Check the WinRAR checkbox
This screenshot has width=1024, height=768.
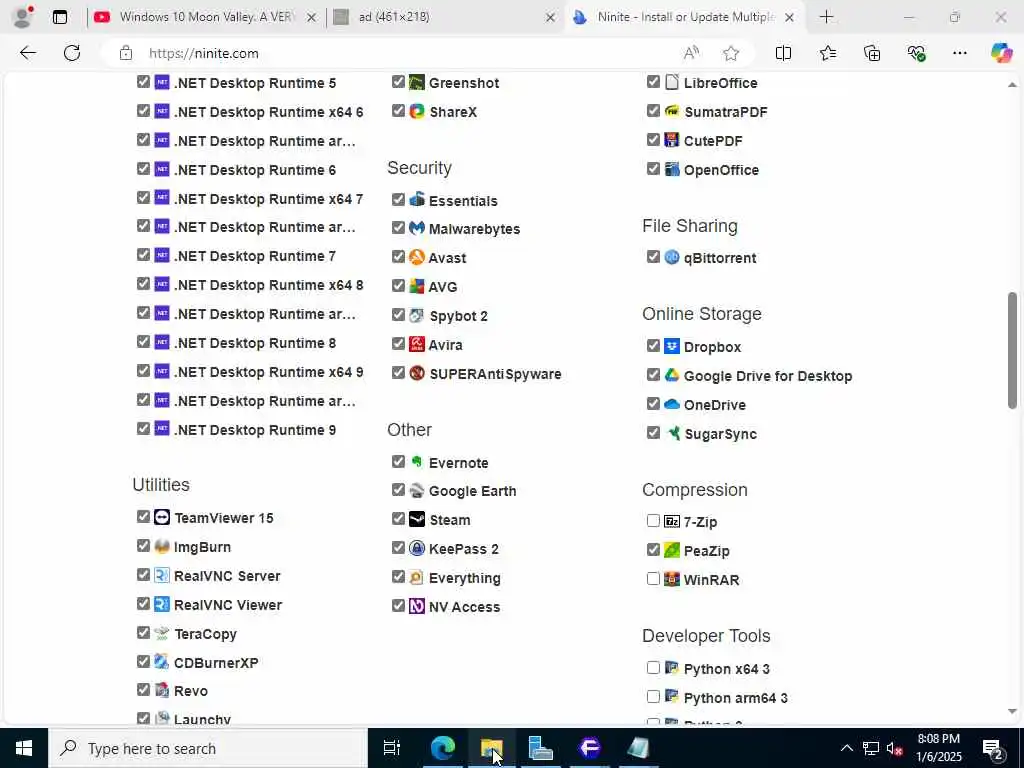653,579
